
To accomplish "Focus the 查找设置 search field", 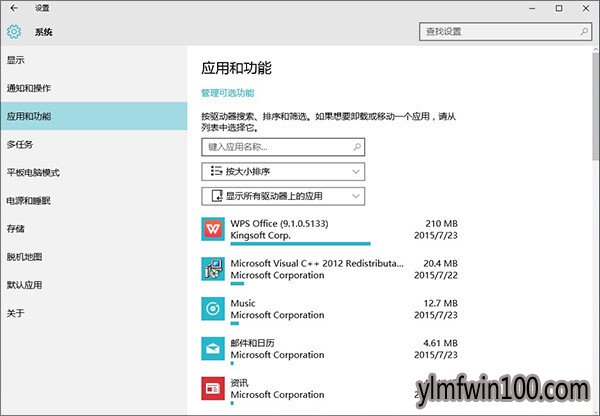I will coord(505,31).
